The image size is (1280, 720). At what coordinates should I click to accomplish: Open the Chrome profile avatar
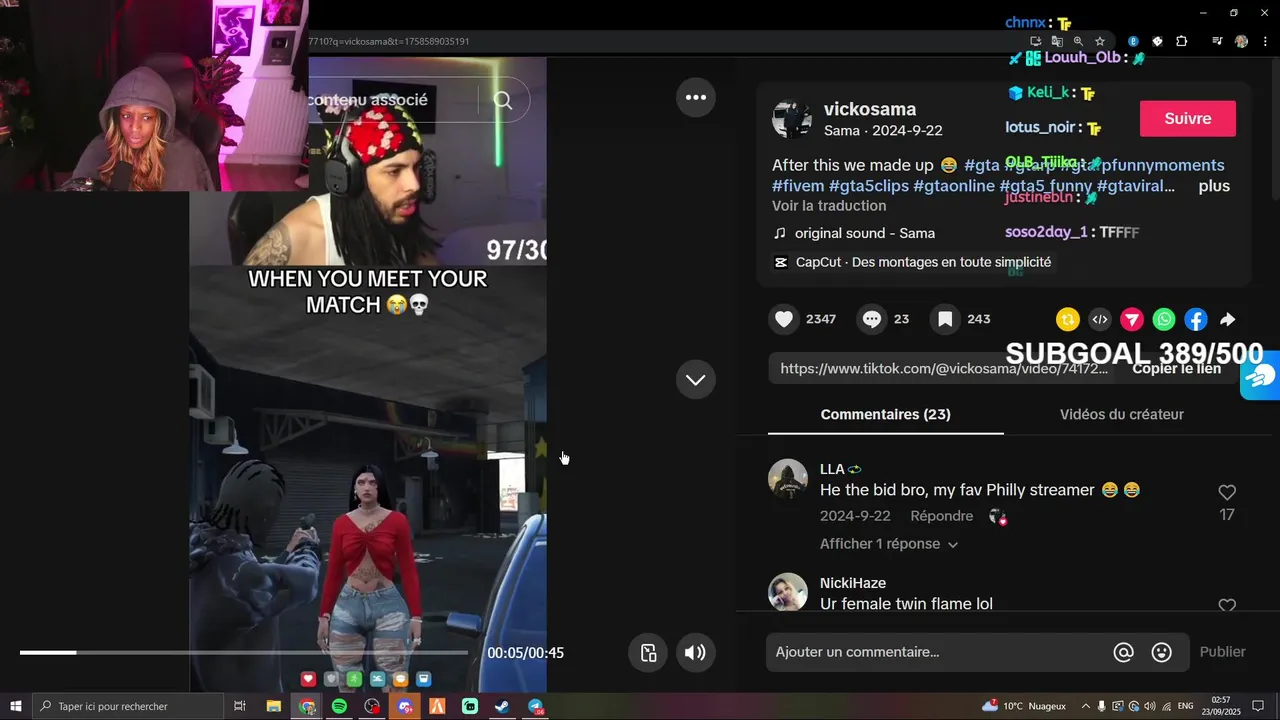tap(1241, 41)
